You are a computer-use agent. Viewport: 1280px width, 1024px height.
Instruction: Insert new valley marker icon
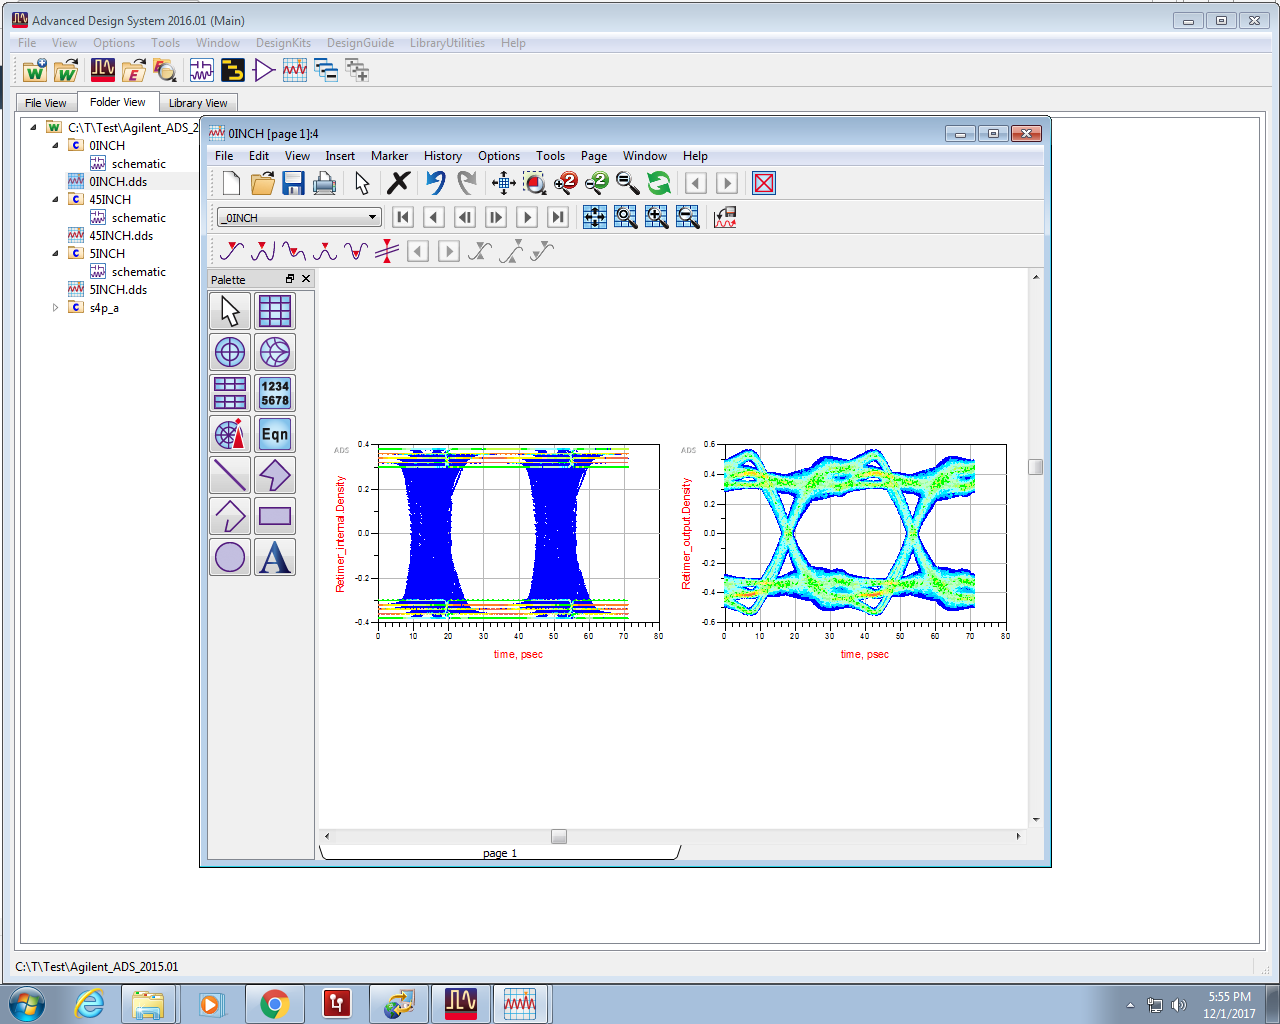coord(294,251)
